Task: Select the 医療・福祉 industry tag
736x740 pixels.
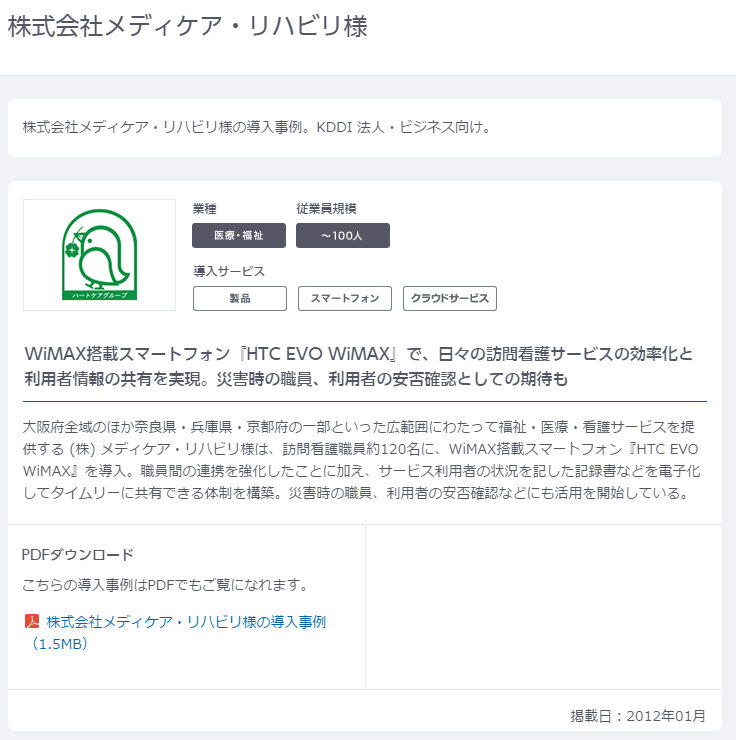Action: coord(239,235)
